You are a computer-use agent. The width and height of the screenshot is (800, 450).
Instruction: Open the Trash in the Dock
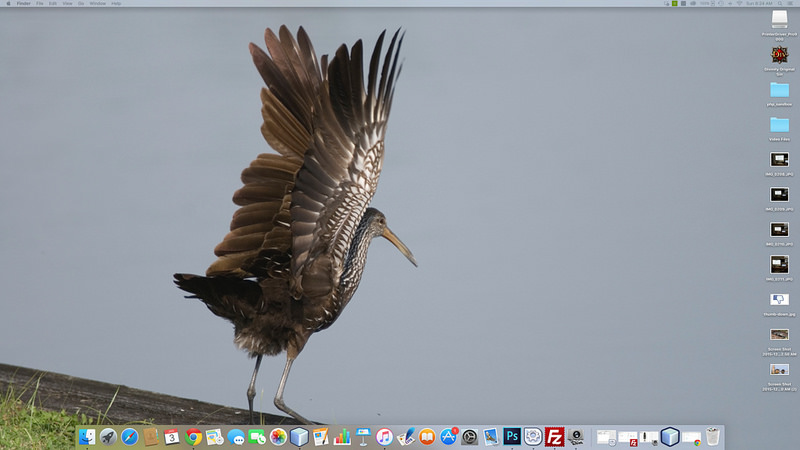(x=713, y=437)
